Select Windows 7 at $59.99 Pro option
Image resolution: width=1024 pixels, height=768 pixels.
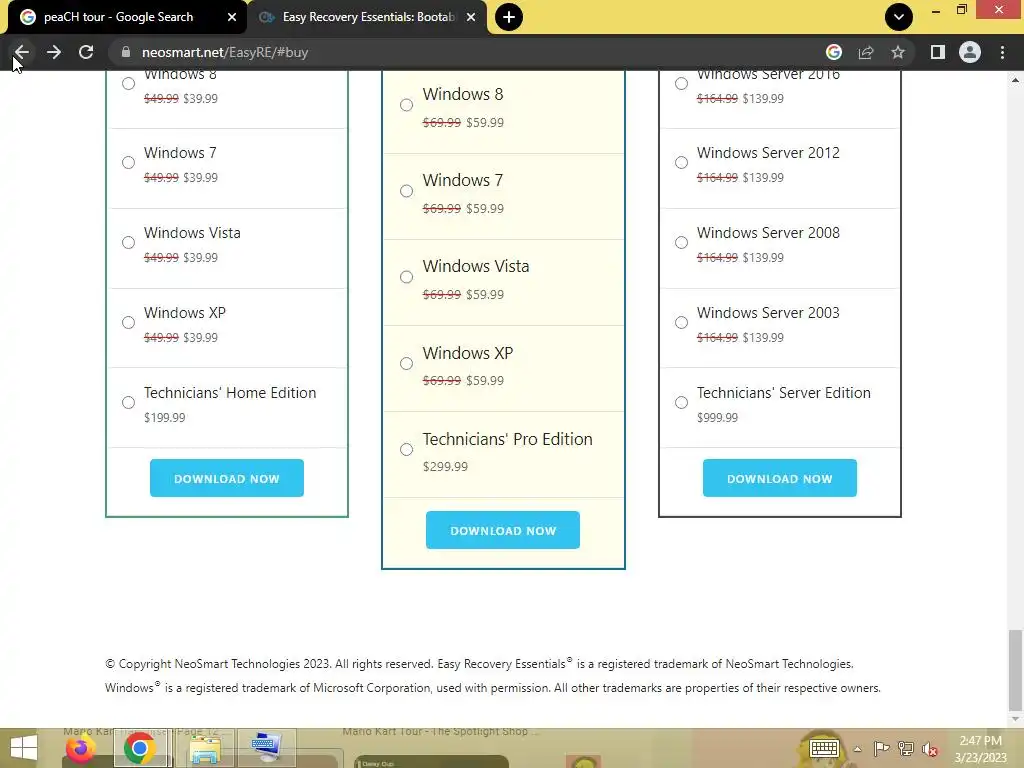pos(406,191)
